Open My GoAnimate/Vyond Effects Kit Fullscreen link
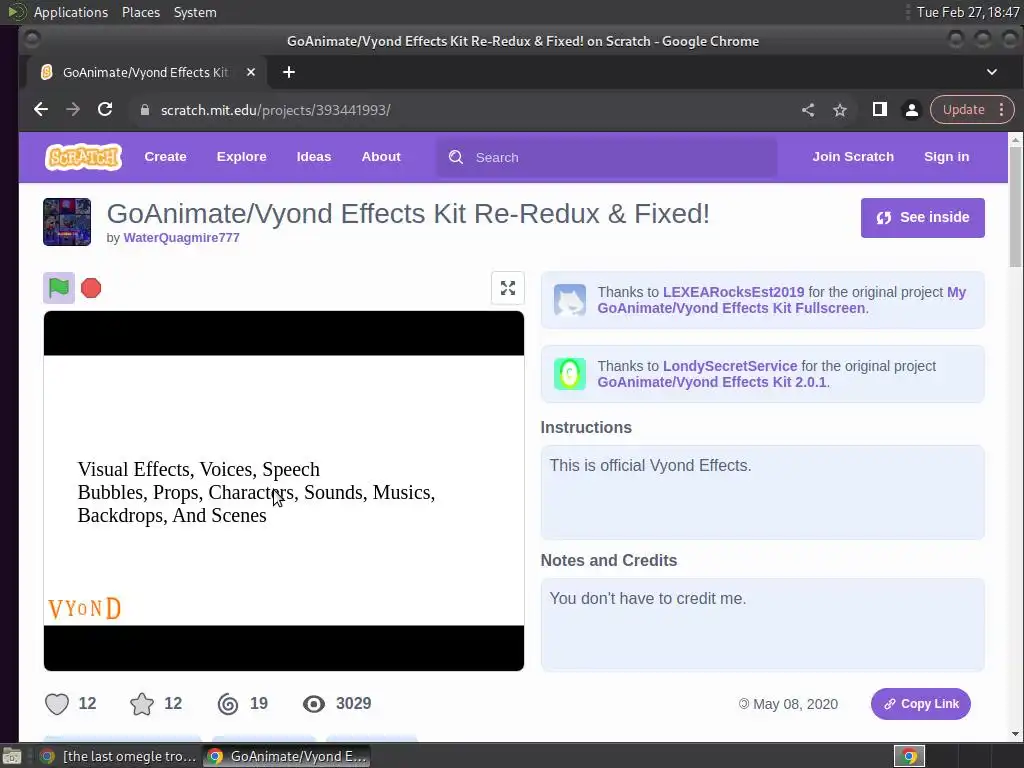The width and height of the screenshot is (1024, 768). tap(782, 300)
